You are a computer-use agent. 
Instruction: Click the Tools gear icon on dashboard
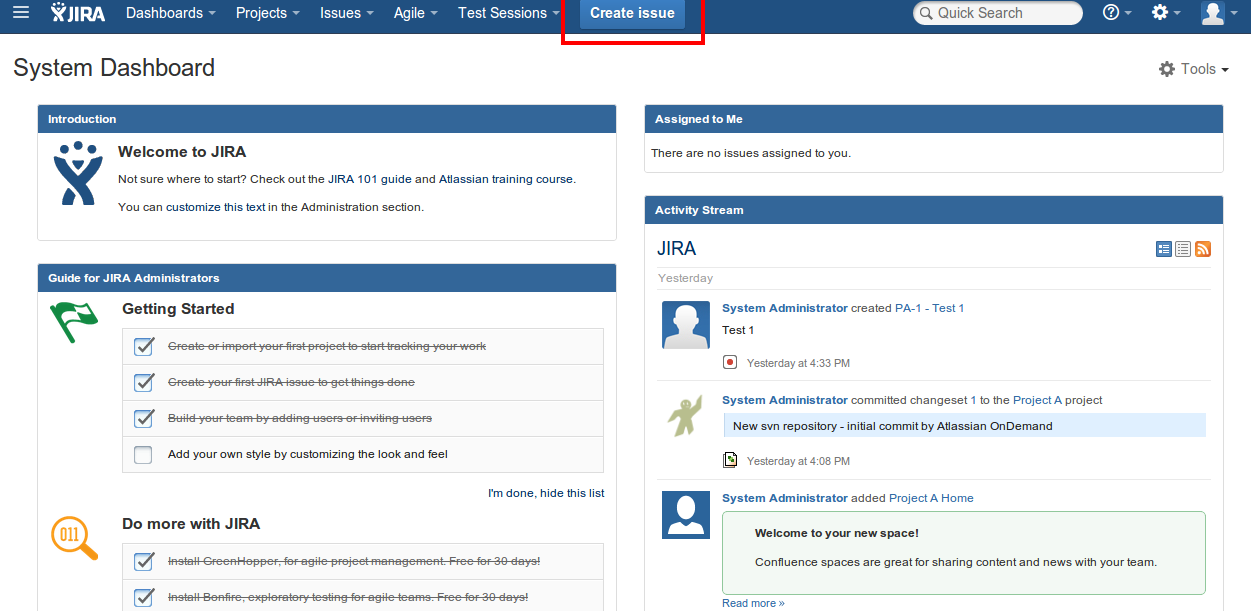[x=1167, y=69]
